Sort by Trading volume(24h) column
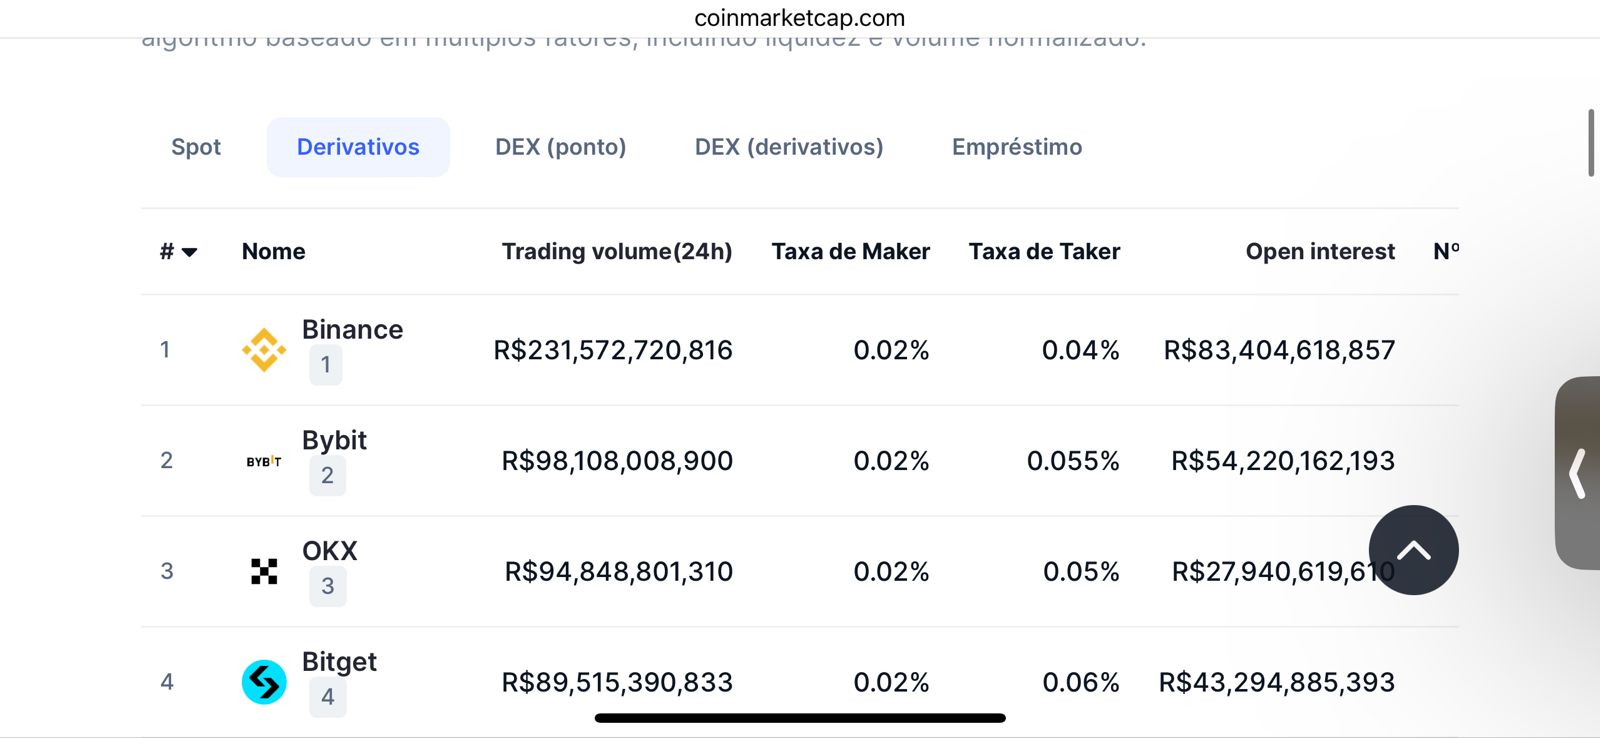Image resolution: width=1600 pixels, height=738 pixels. click(x=617, y=251)
